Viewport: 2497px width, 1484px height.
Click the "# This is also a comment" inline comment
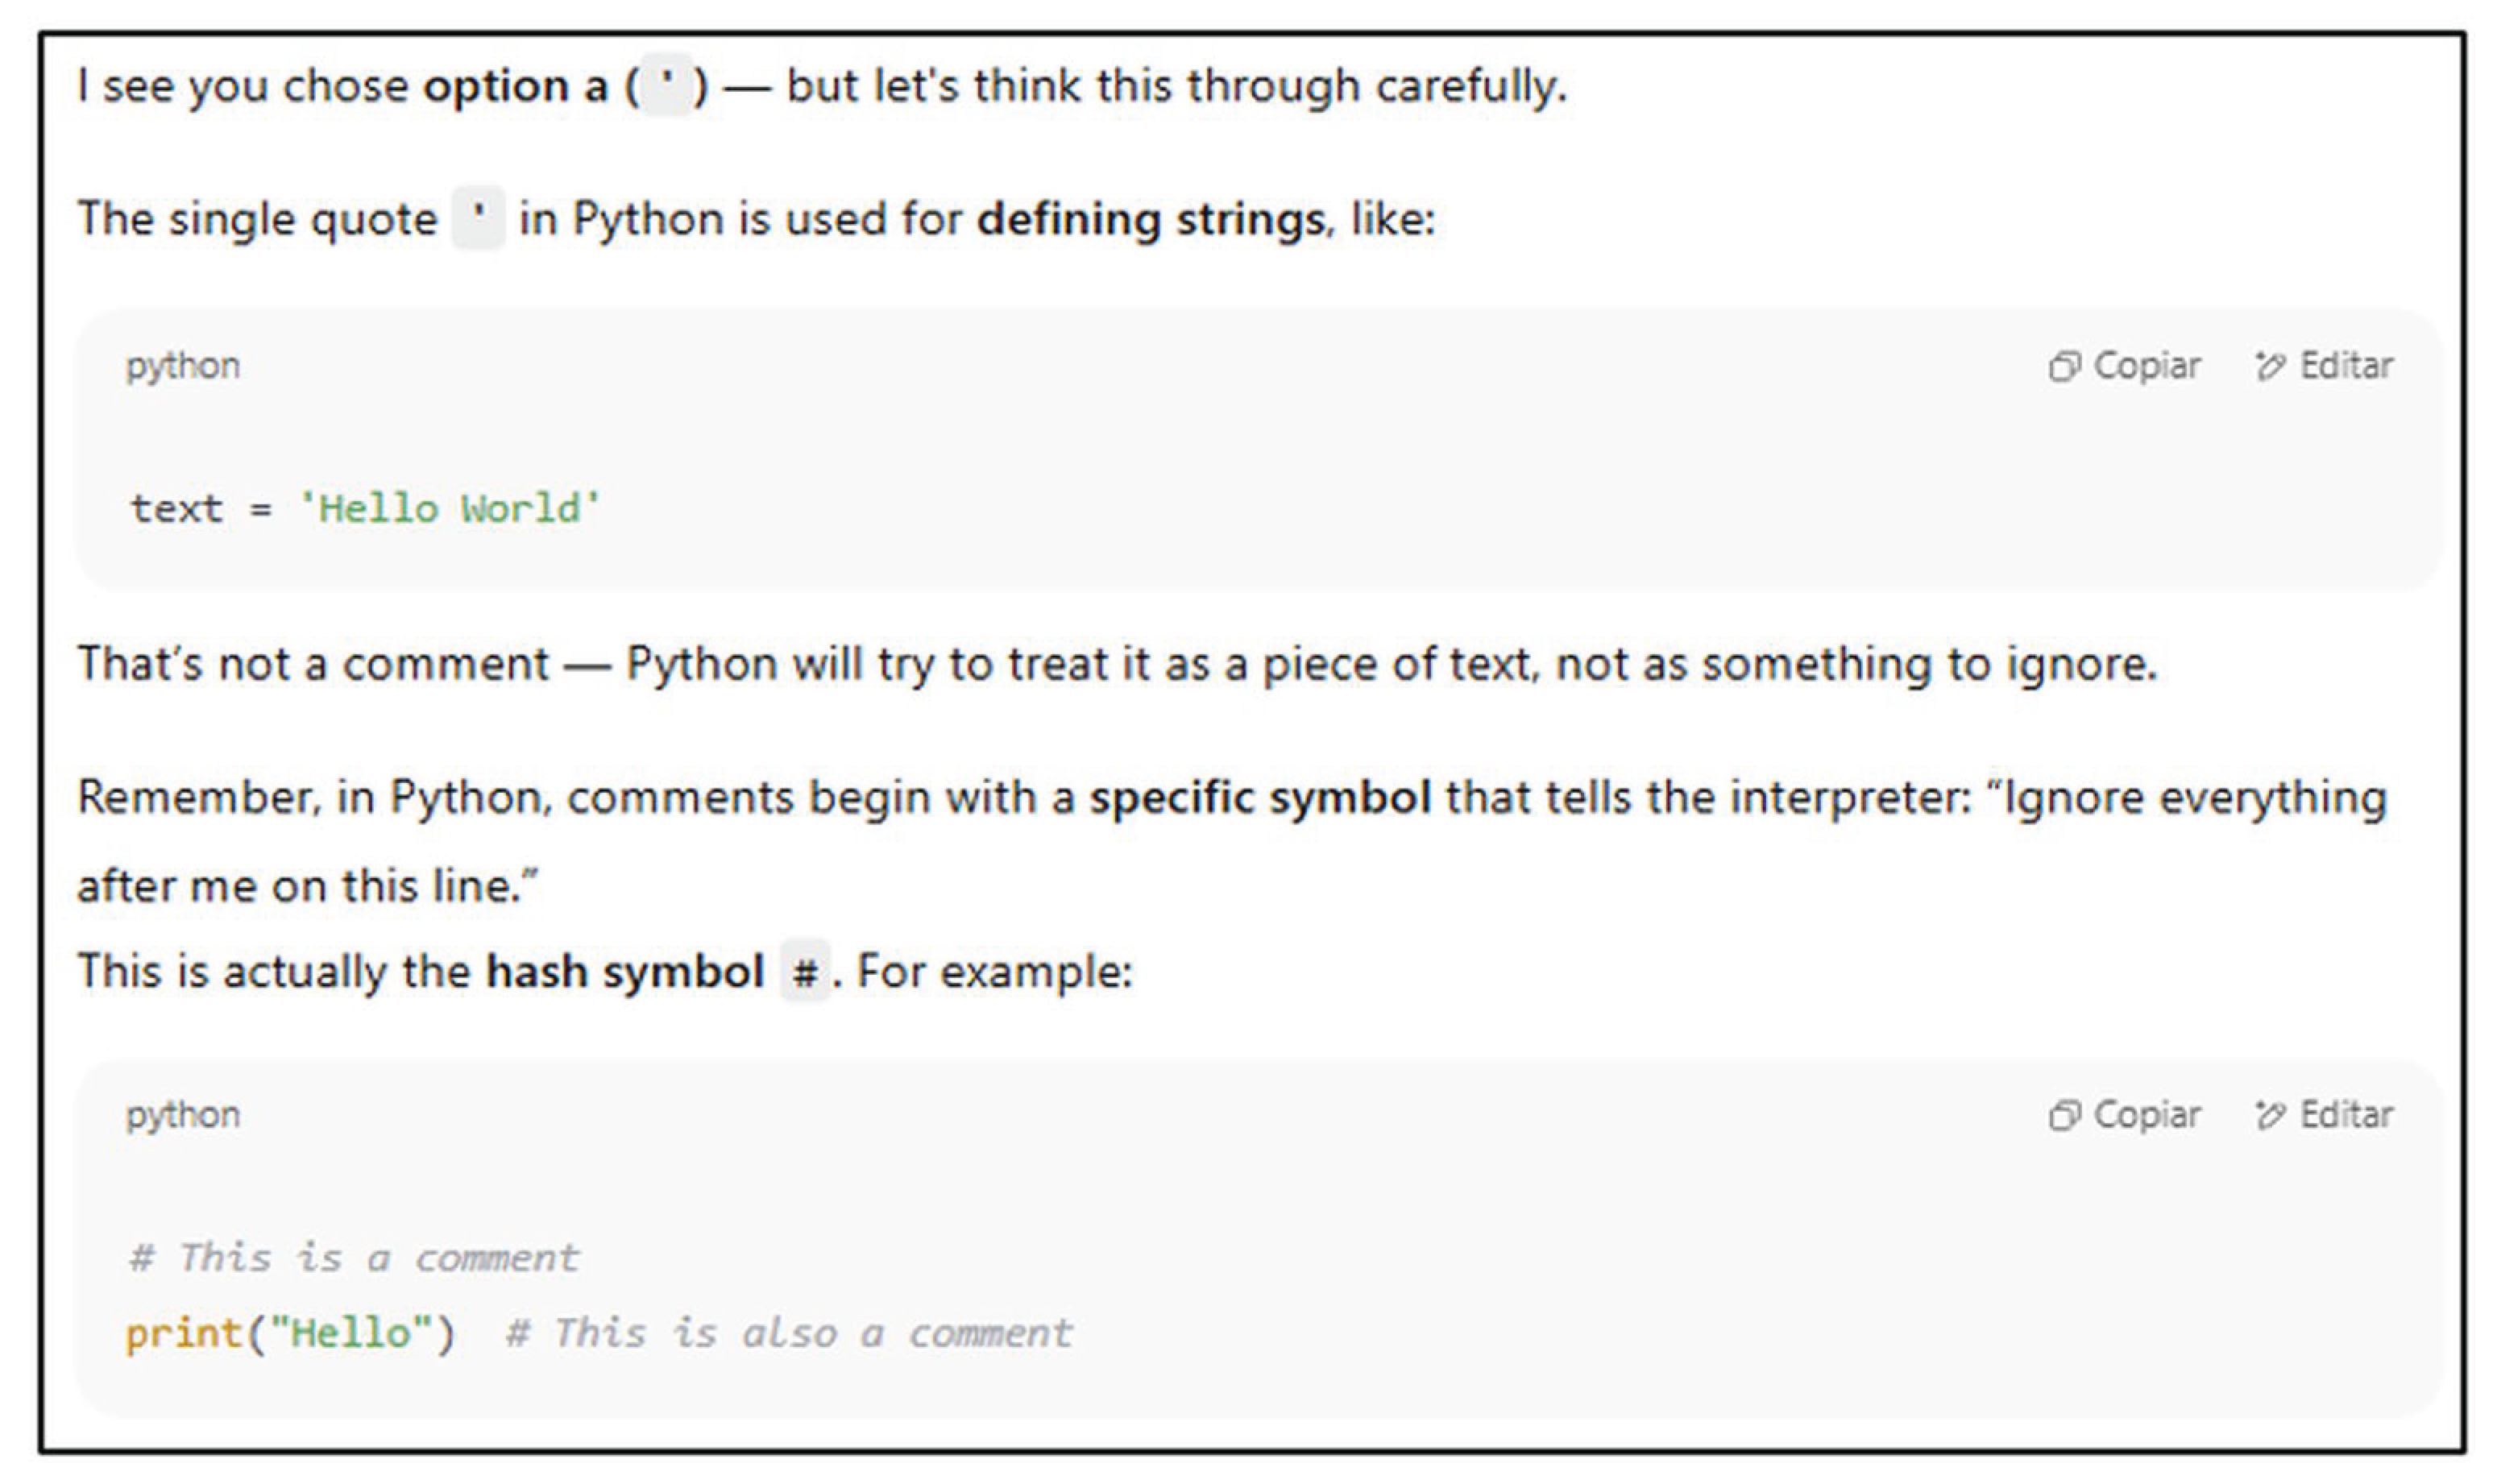[x=788, y=1334]
